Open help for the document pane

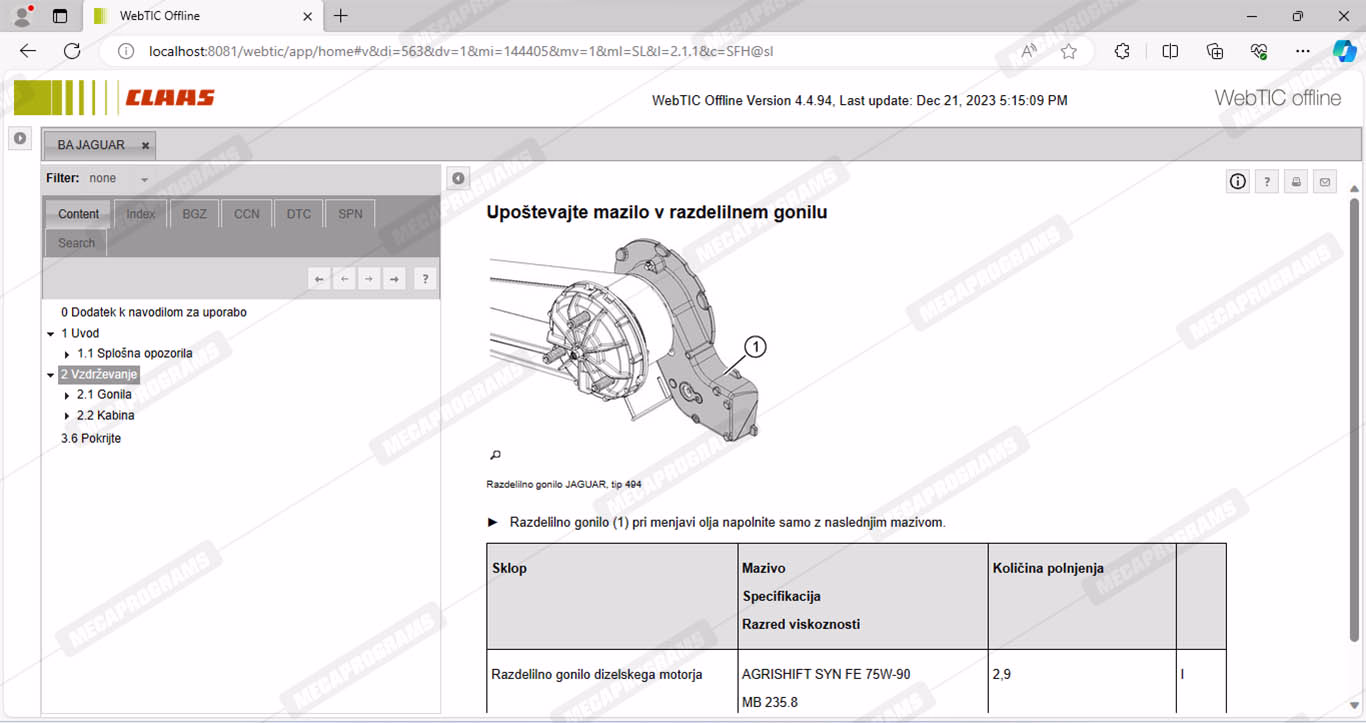point(1267,181)
